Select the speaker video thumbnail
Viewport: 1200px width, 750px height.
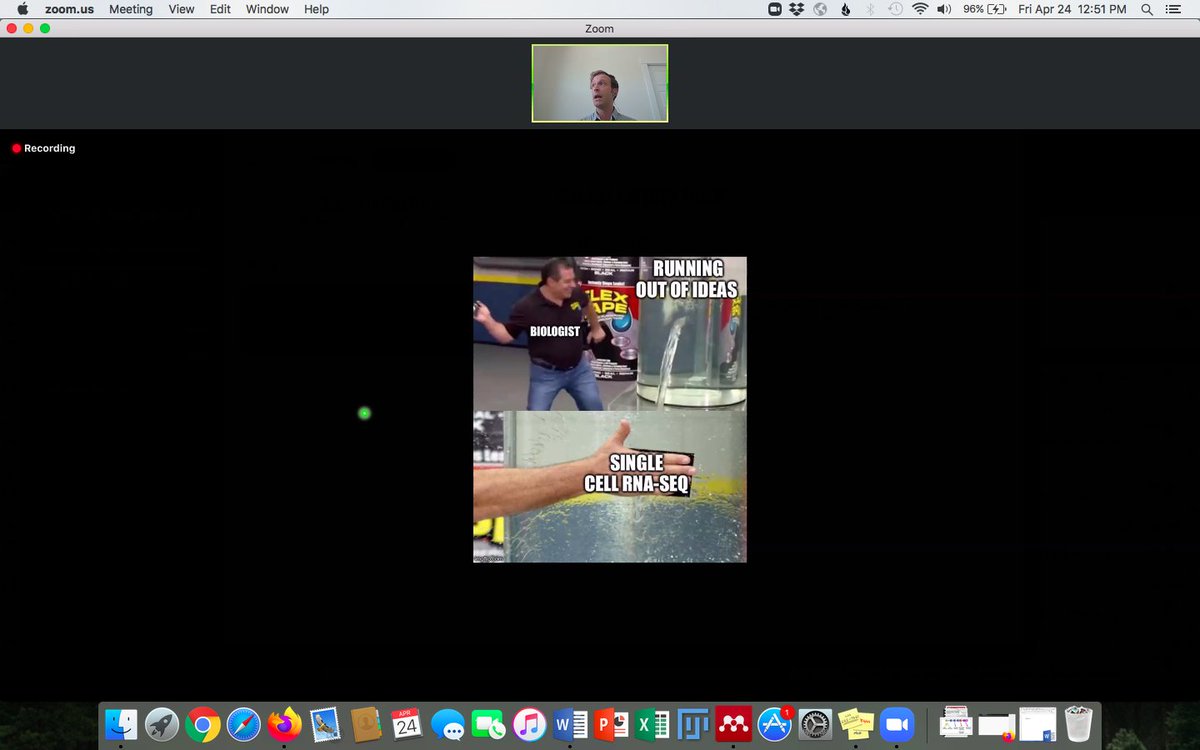[600, 83]
